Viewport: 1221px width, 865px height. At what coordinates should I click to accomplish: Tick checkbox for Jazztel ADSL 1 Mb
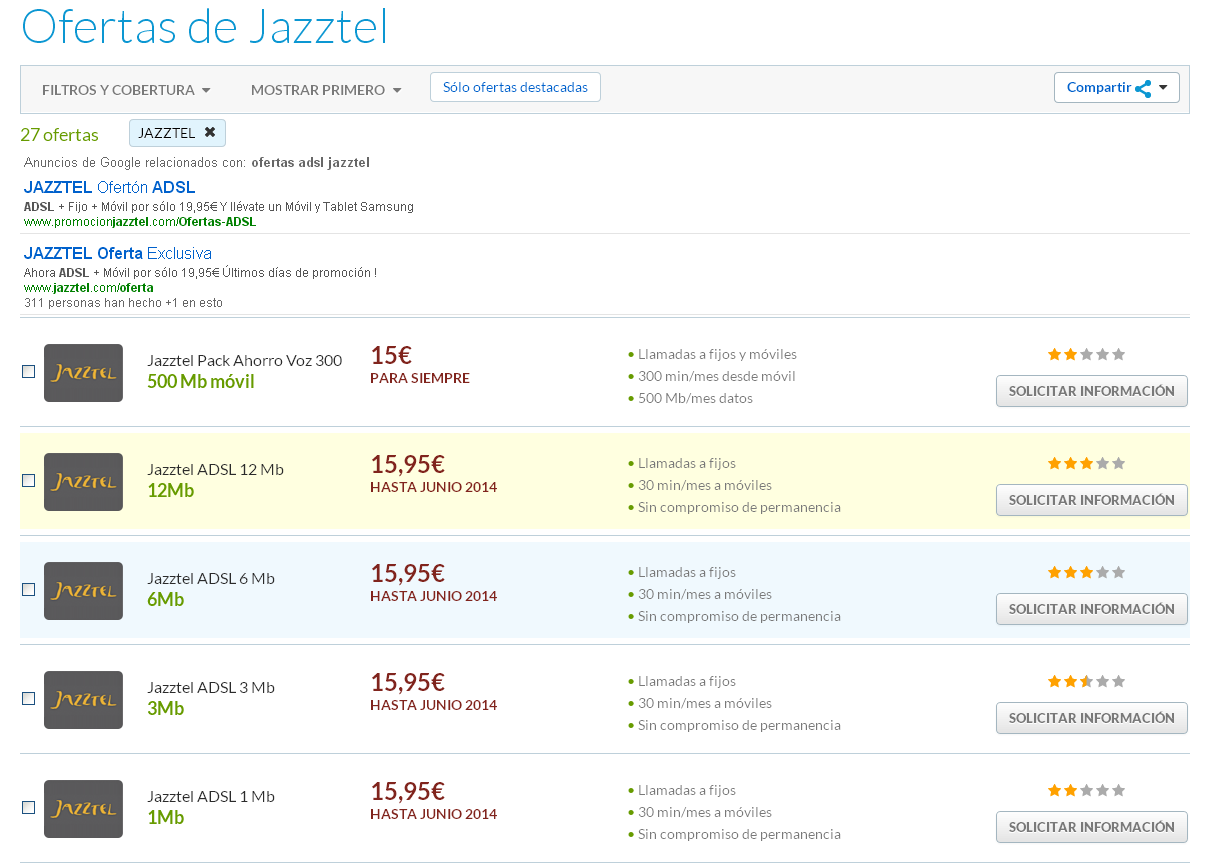pos(29,808)
